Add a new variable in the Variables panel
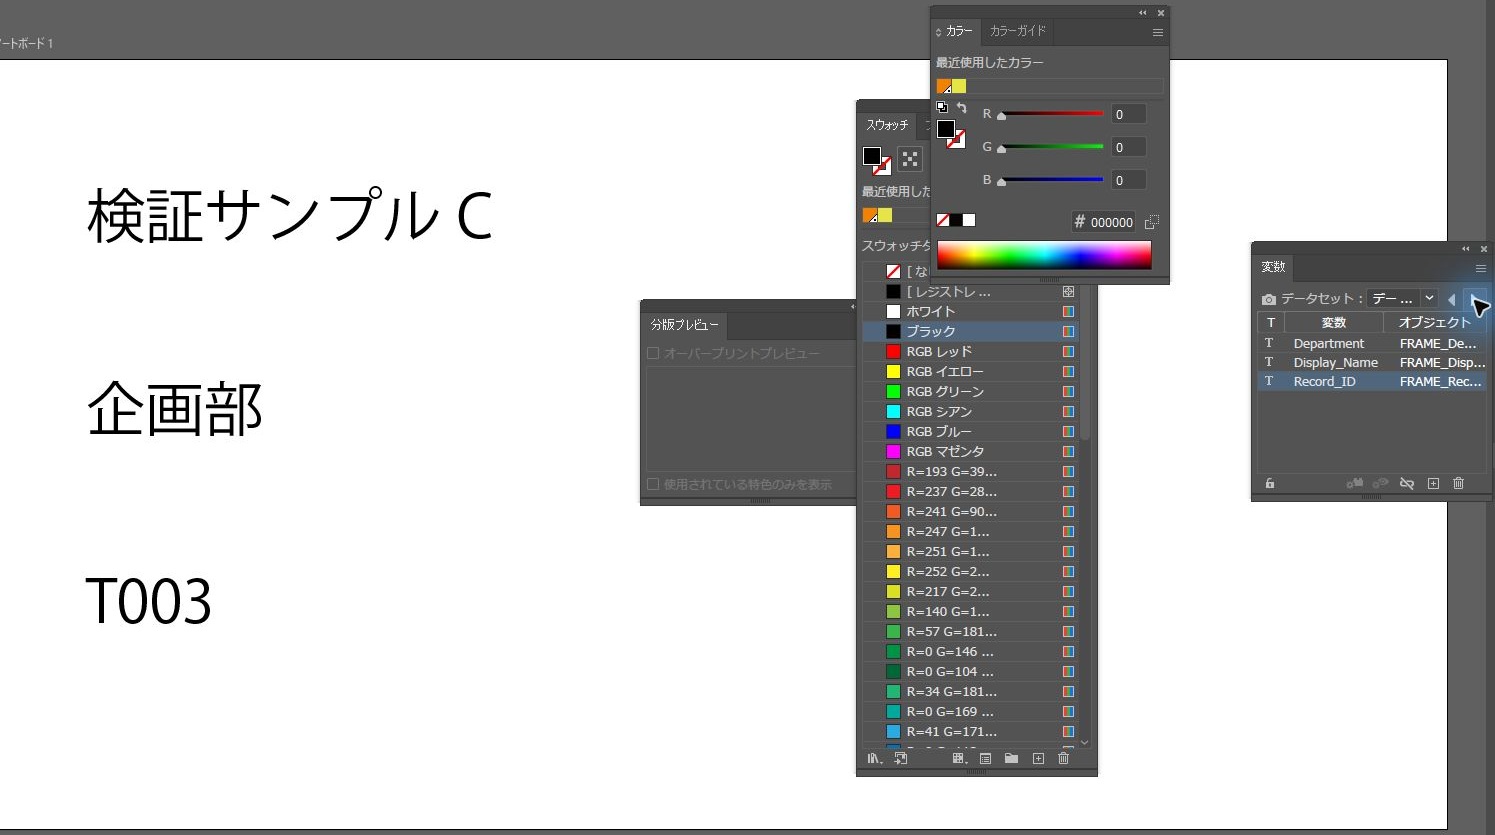The width and height of the screenshot is (1495, 835). [1433, 483]
